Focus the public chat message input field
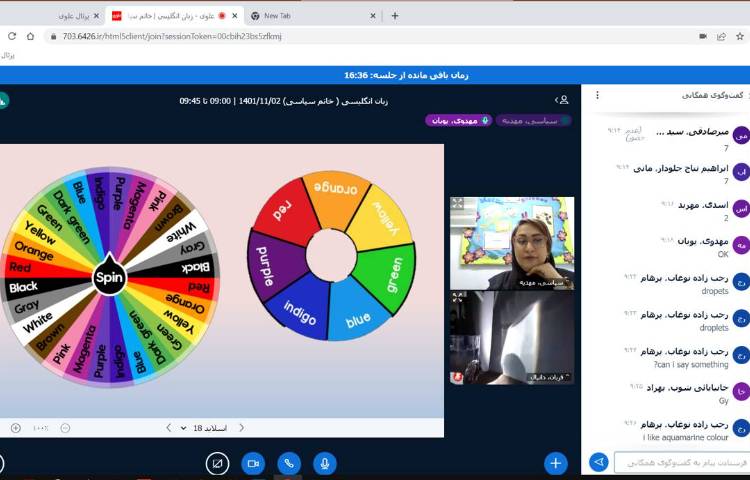The height and width of the screenshot is (480, 750). click(682, 462)
